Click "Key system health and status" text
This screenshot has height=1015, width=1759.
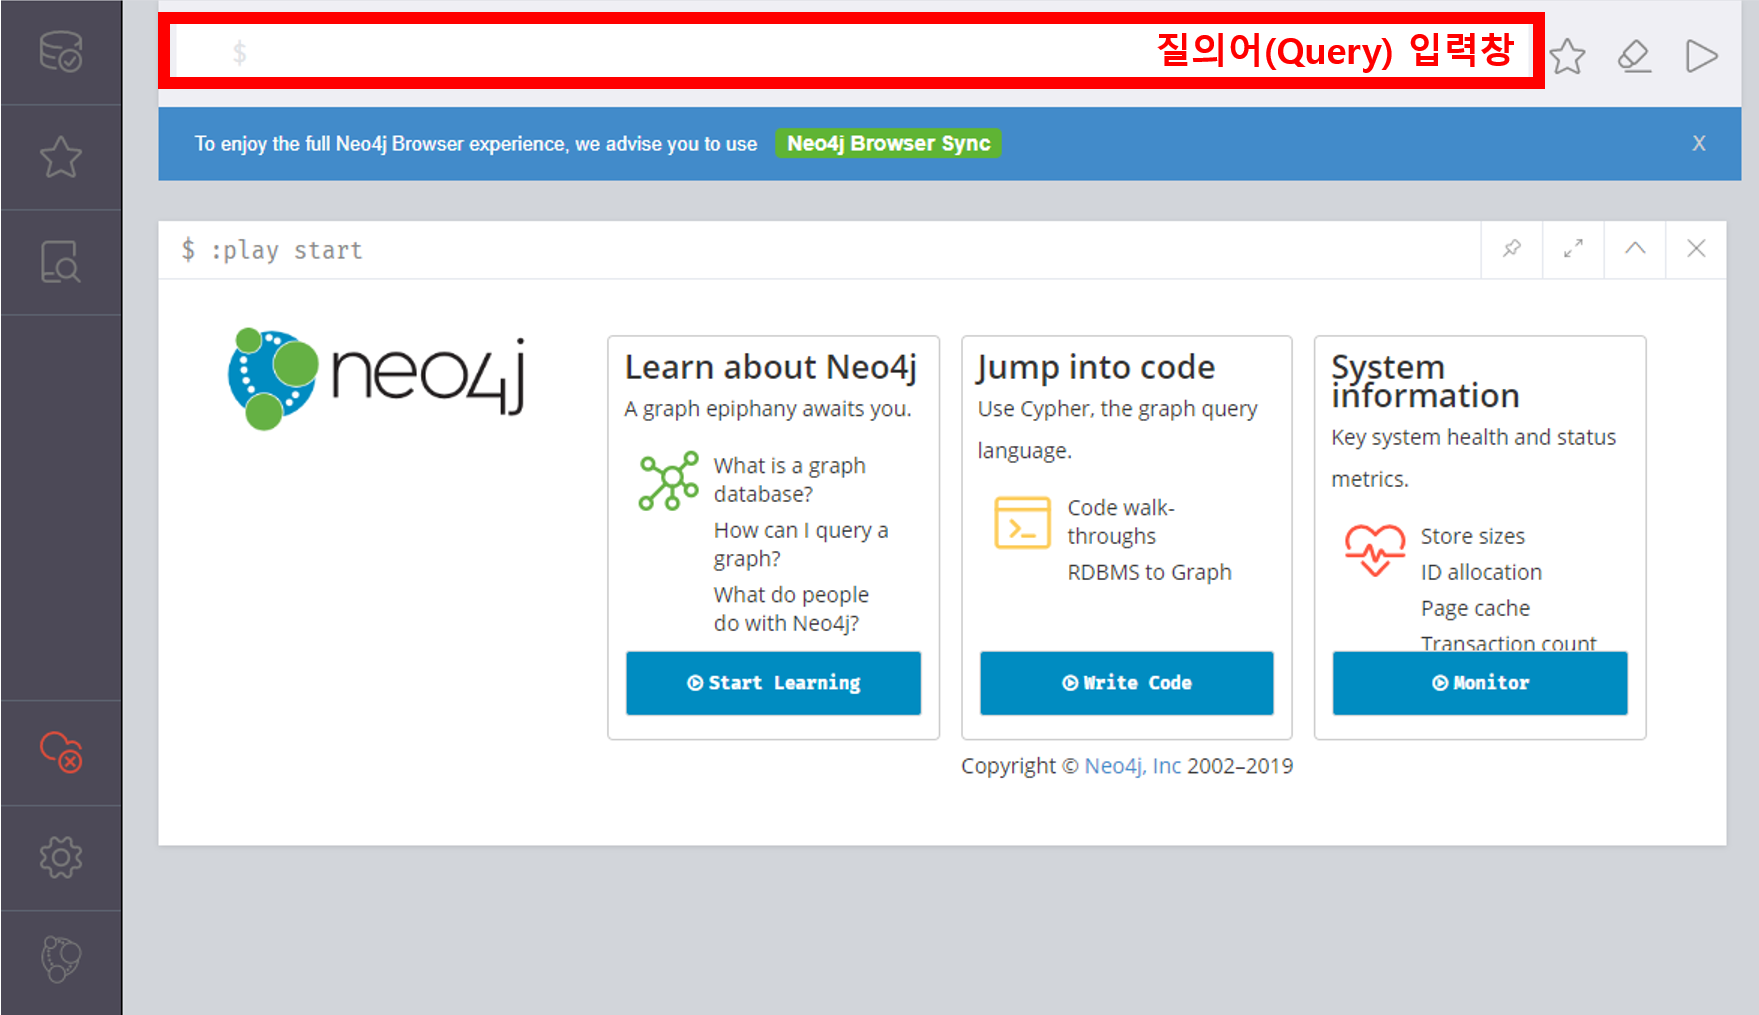coord(1473,438)
